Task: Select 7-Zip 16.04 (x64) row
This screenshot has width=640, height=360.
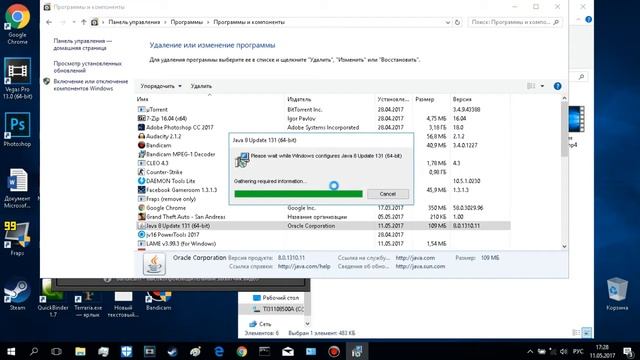Action: pyautogui.click(x=322, y=118)
